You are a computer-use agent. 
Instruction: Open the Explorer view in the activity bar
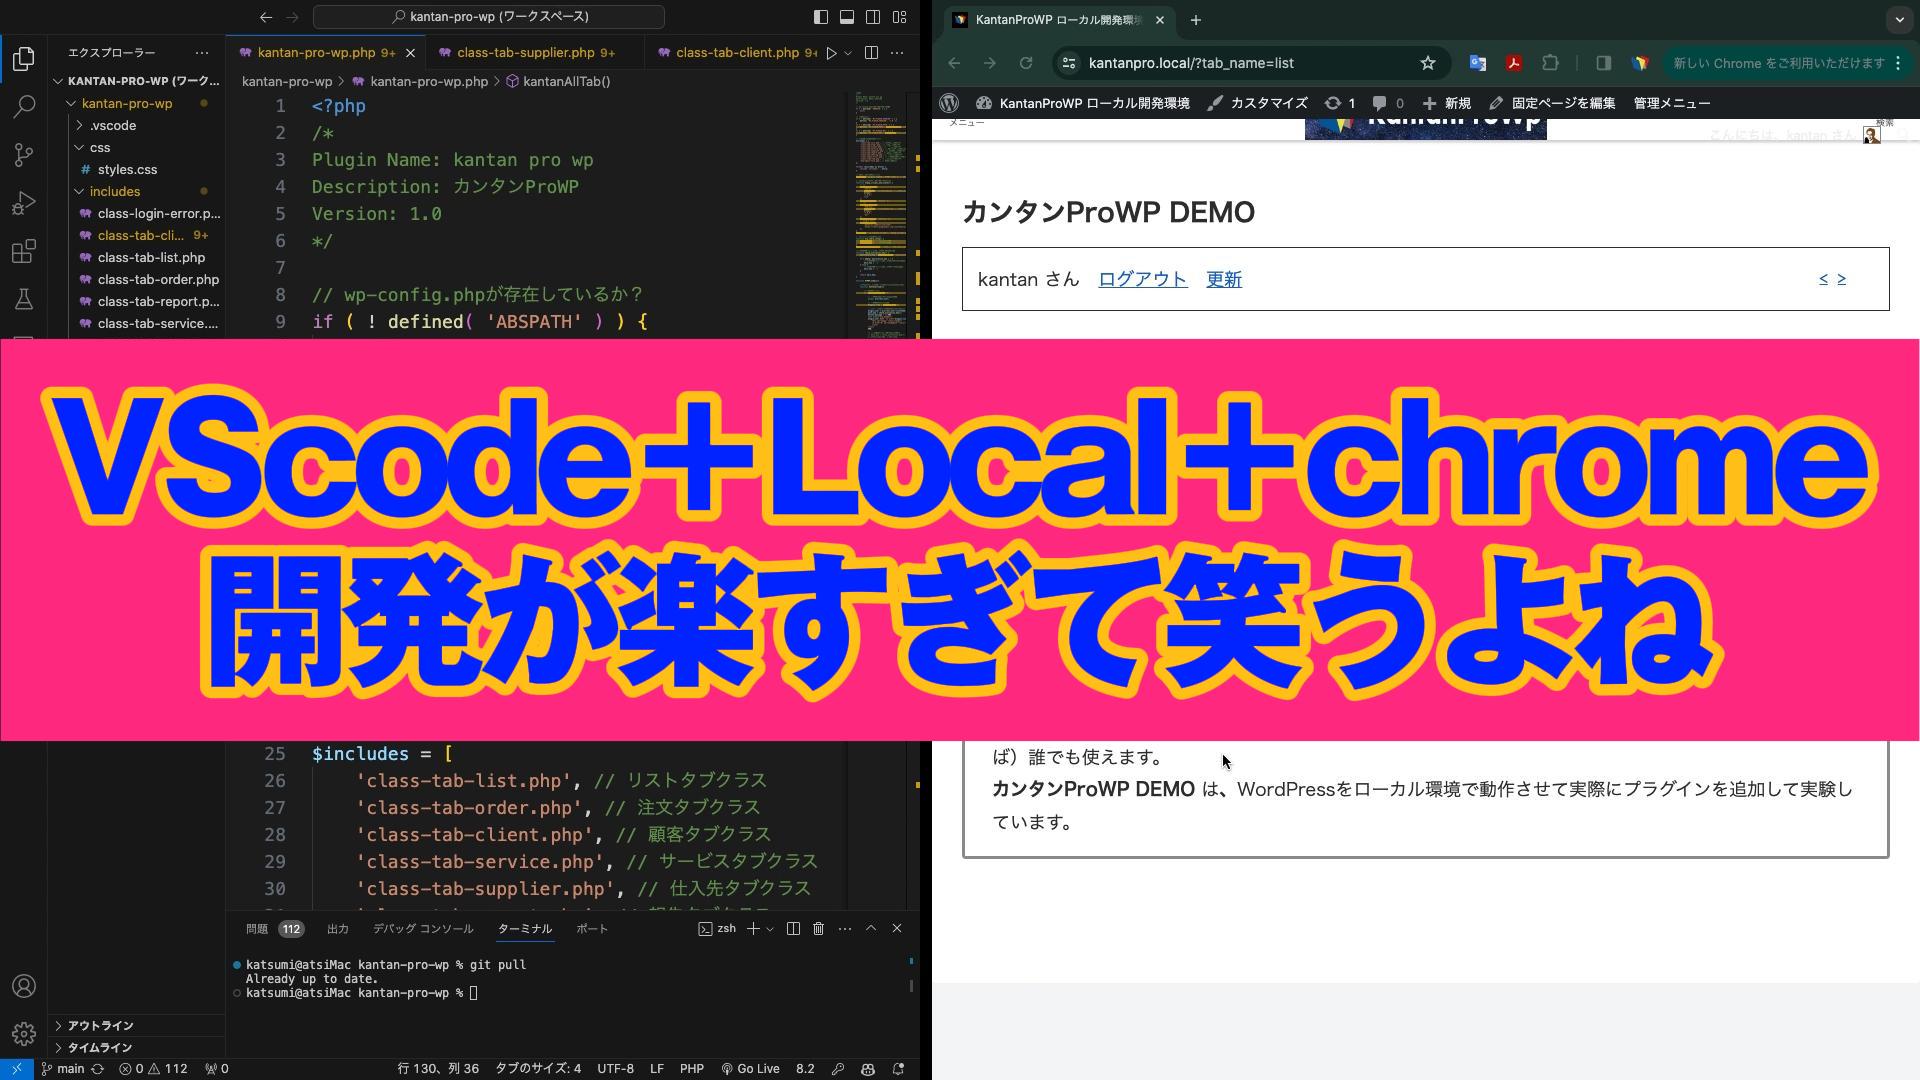pyautogui.click(x=24, y=59)
